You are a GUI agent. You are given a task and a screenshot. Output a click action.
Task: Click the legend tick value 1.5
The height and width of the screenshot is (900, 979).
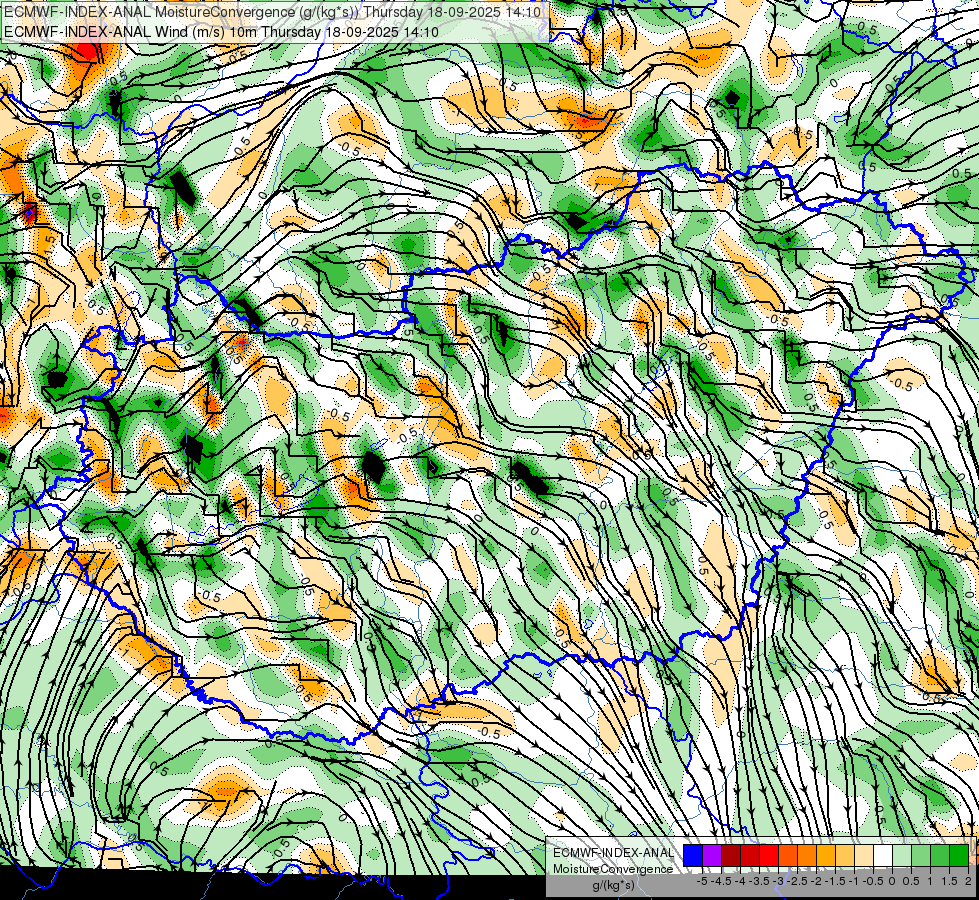[949, 881]
